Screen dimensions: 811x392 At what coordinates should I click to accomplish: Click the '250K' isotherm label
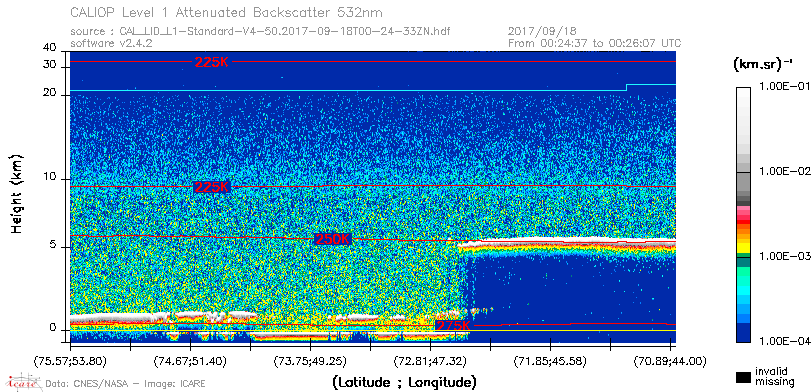[x=333, y=239]
